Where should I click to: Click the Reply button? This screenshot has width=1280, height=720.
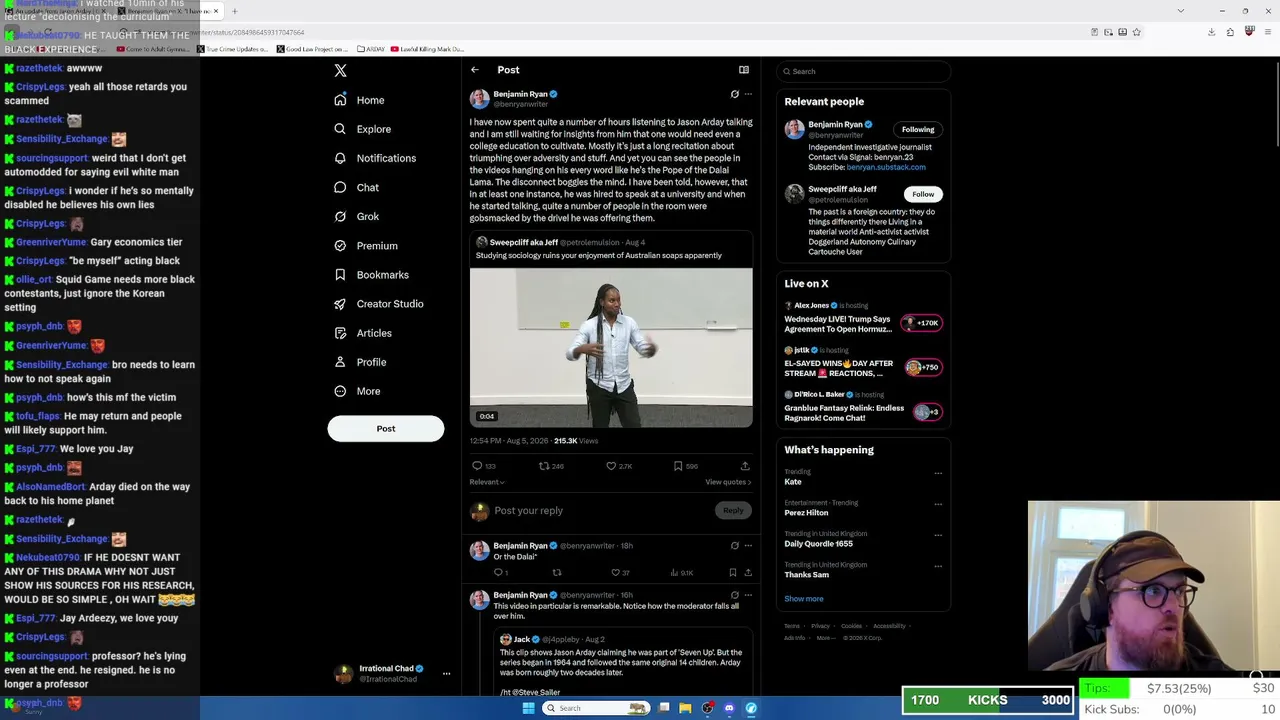coord(733,511)
